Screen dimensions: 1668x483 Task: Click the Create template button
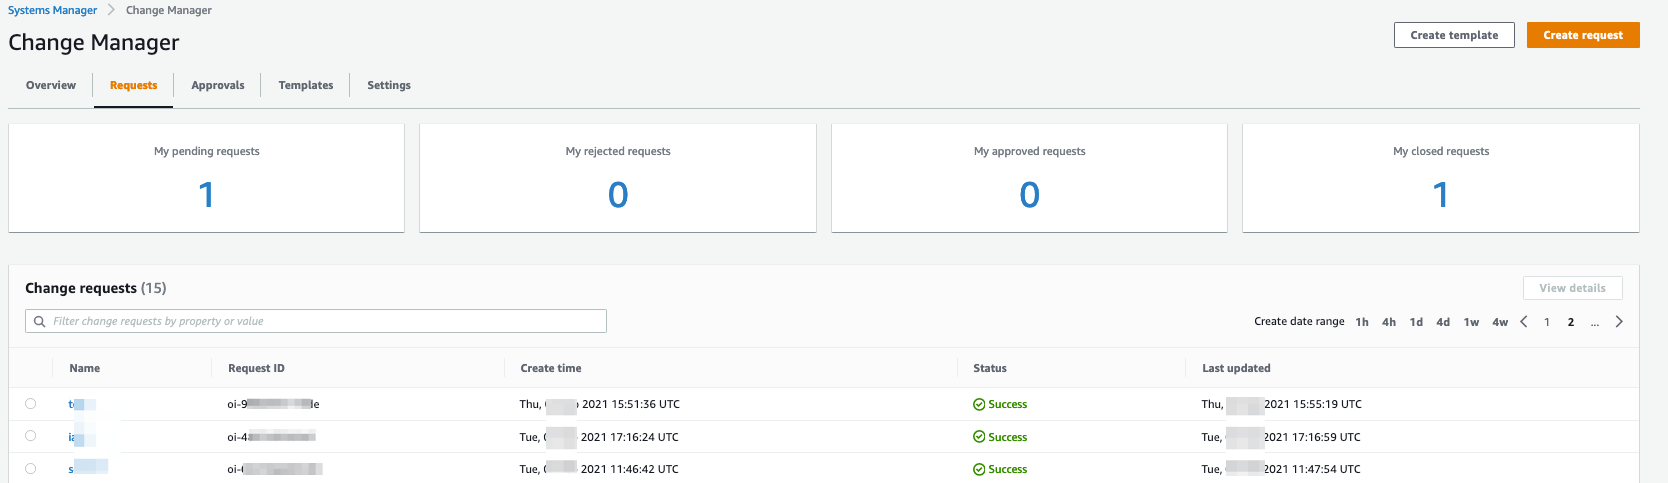pos(1454,35)
